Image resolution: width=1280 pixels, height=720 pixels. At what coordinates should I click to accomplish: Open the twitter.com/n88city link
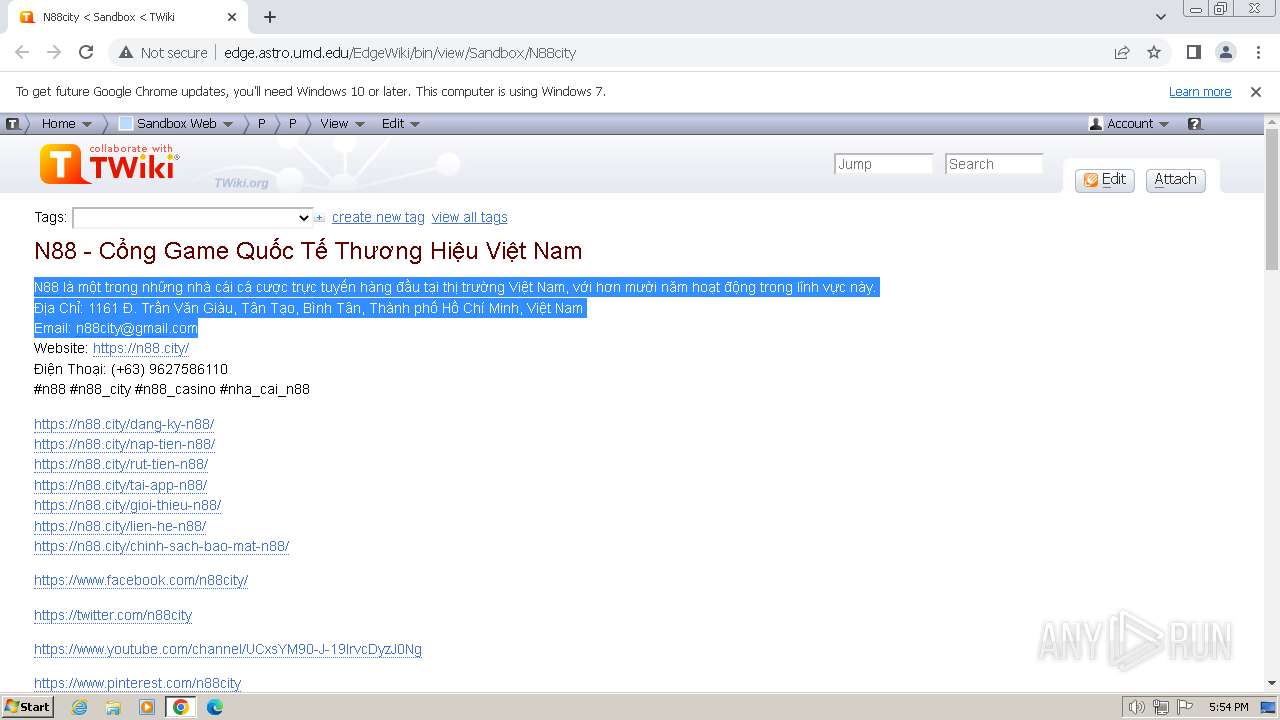tap(113, 615)
